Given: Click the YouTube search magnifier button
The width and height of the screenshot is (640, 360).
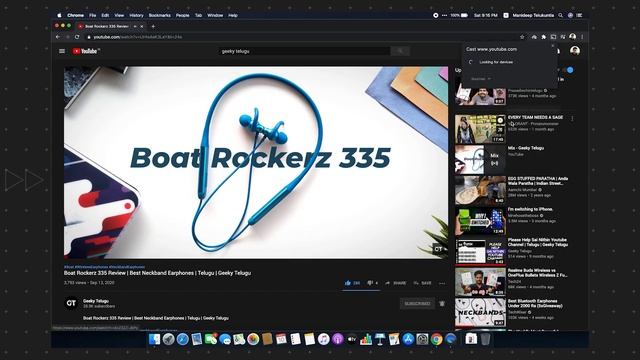Looking at the screenshot, I should [x=400, y=51].
